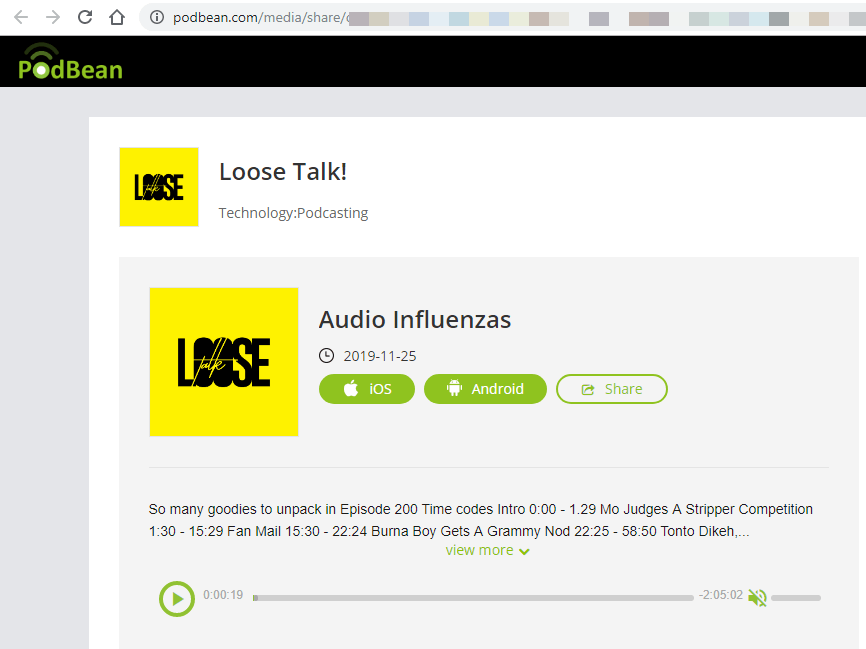Play the Audio Influenzas episode
This screenshot has height=649, width=866.
pyautogui.click(x=177, y=599)
